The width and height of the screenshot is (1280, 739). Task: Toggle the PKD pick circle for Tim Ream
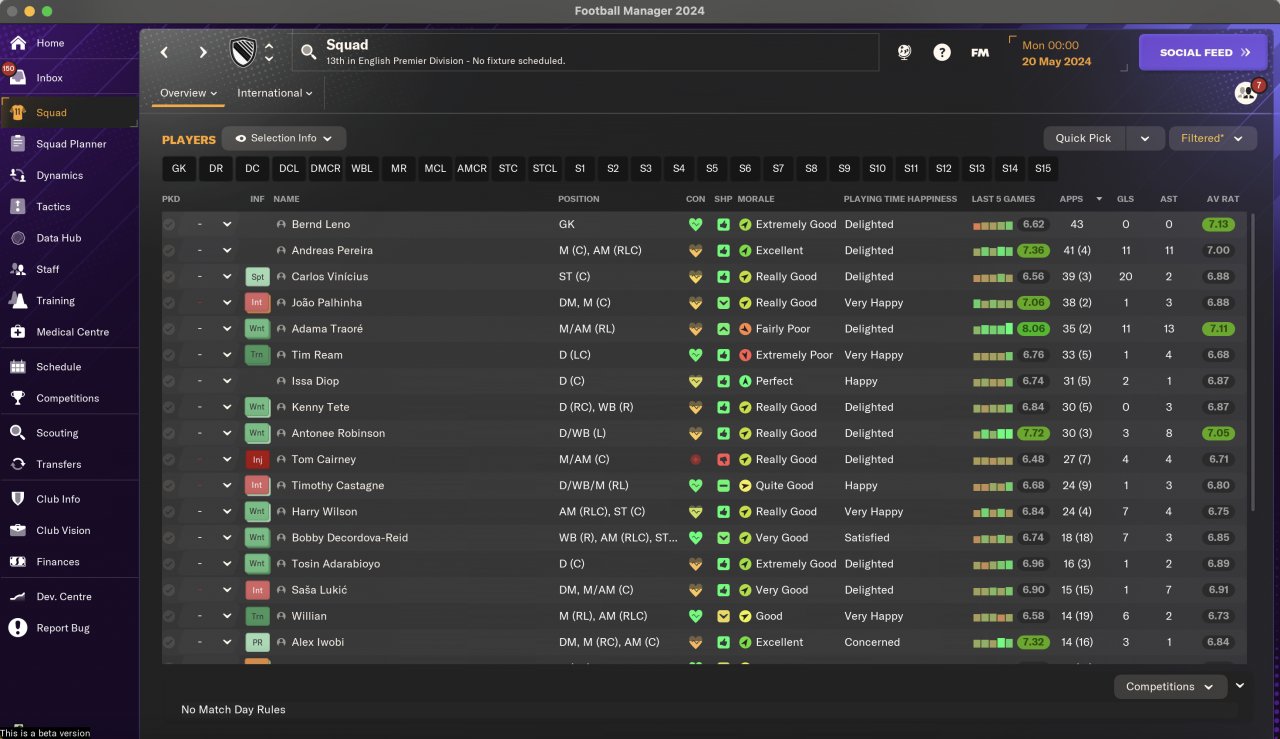(169, 354)
